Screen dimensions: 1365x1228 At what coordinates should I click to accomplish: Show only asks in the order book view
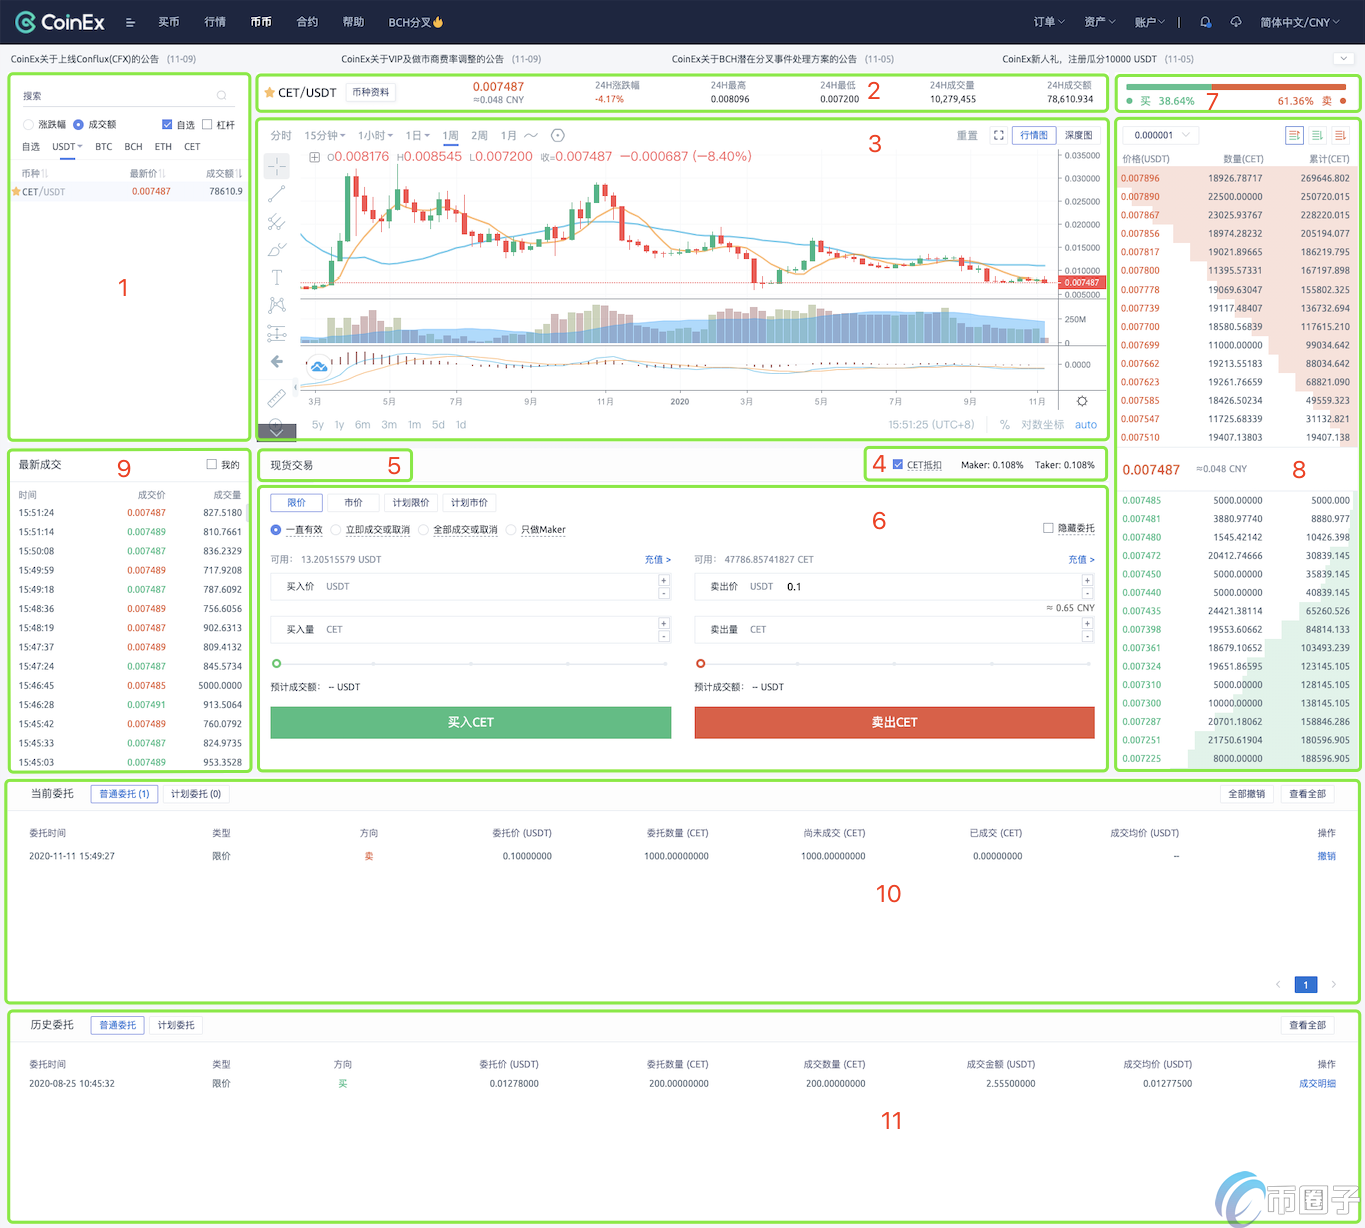1341,135
